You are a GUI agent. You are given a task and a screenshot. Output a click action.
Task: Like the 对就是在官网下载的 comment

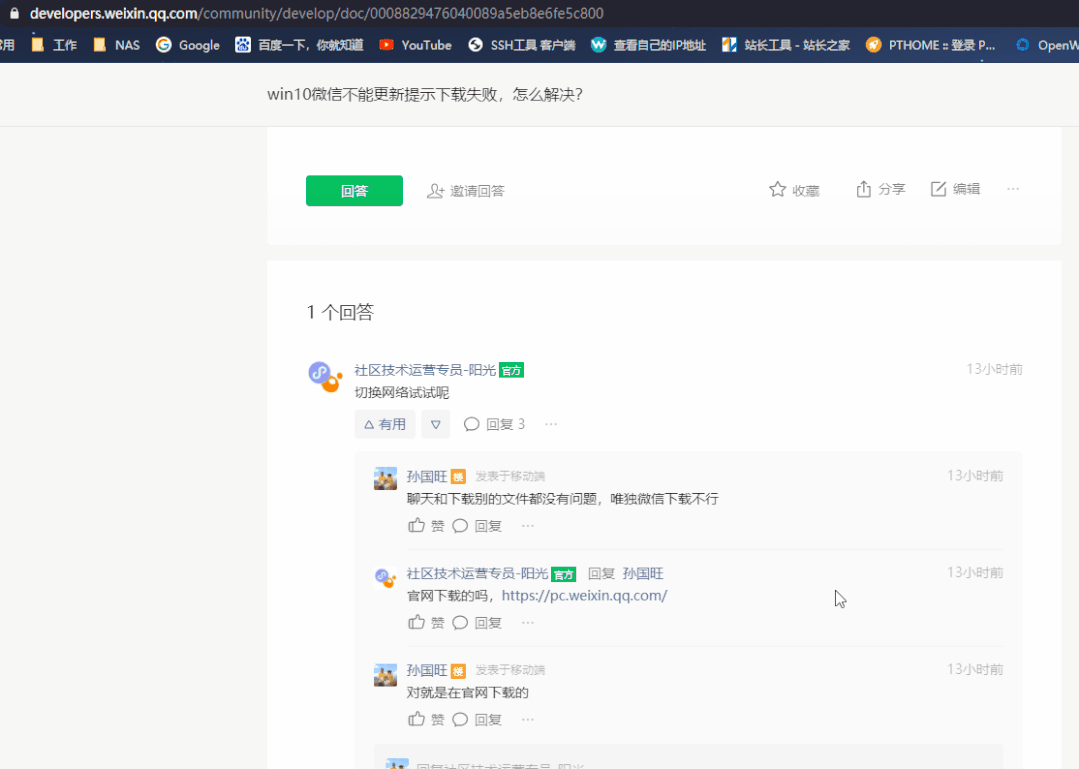[416, 719]
